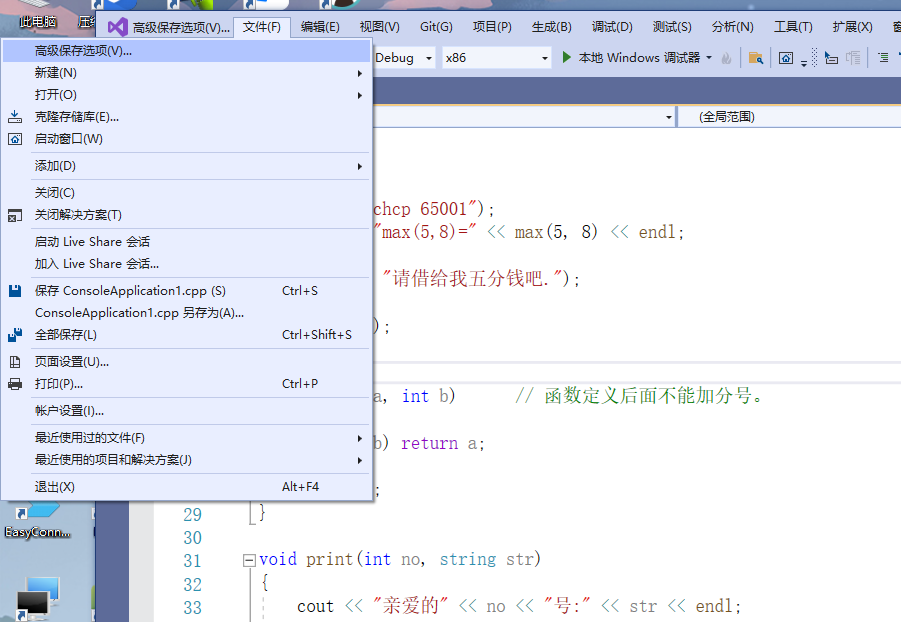Viewport: 901px width, 622px height.
Task: Choose 保存 ConsoleApplication1.cpp (S)
Action: click(x=186, y=291)
